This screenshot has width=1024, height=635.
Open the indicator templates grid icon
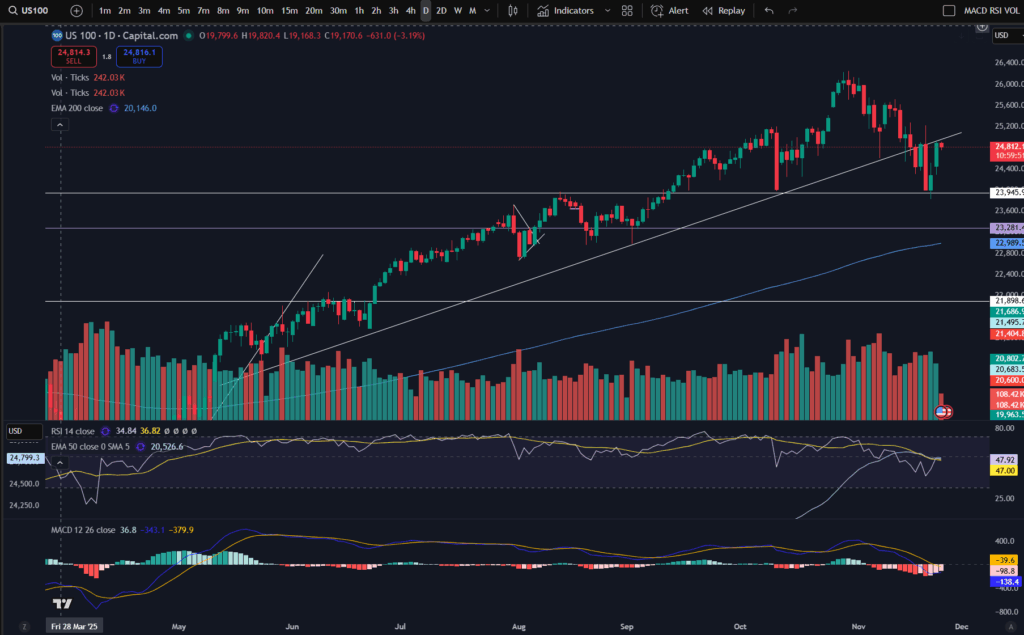click(627, 10)
